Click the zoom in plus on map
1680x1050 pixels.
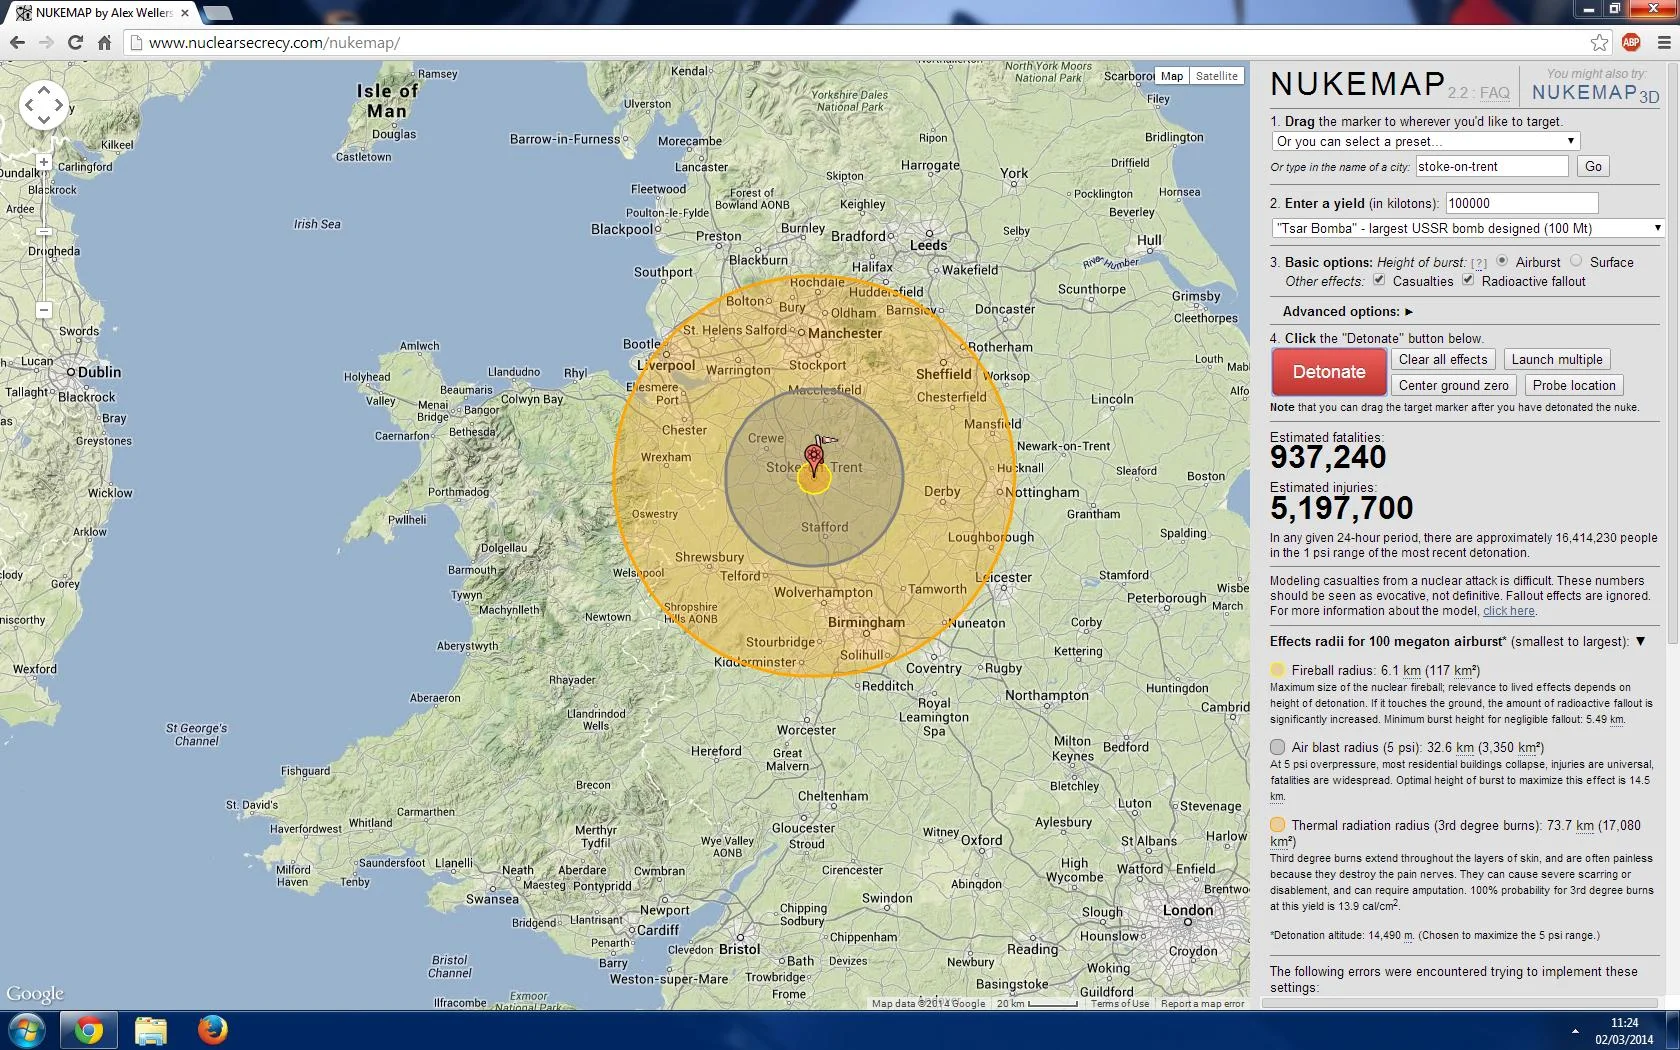pyautogui.click(x=44, y=161)
